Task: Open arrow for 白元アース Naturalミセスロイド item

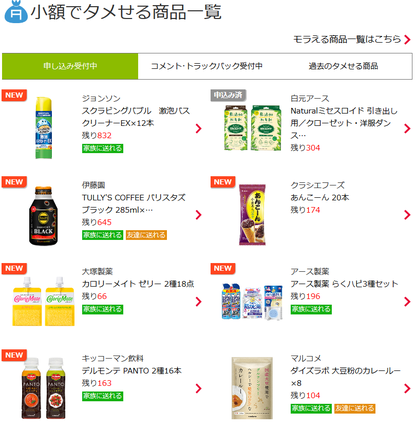Action: 407,129
